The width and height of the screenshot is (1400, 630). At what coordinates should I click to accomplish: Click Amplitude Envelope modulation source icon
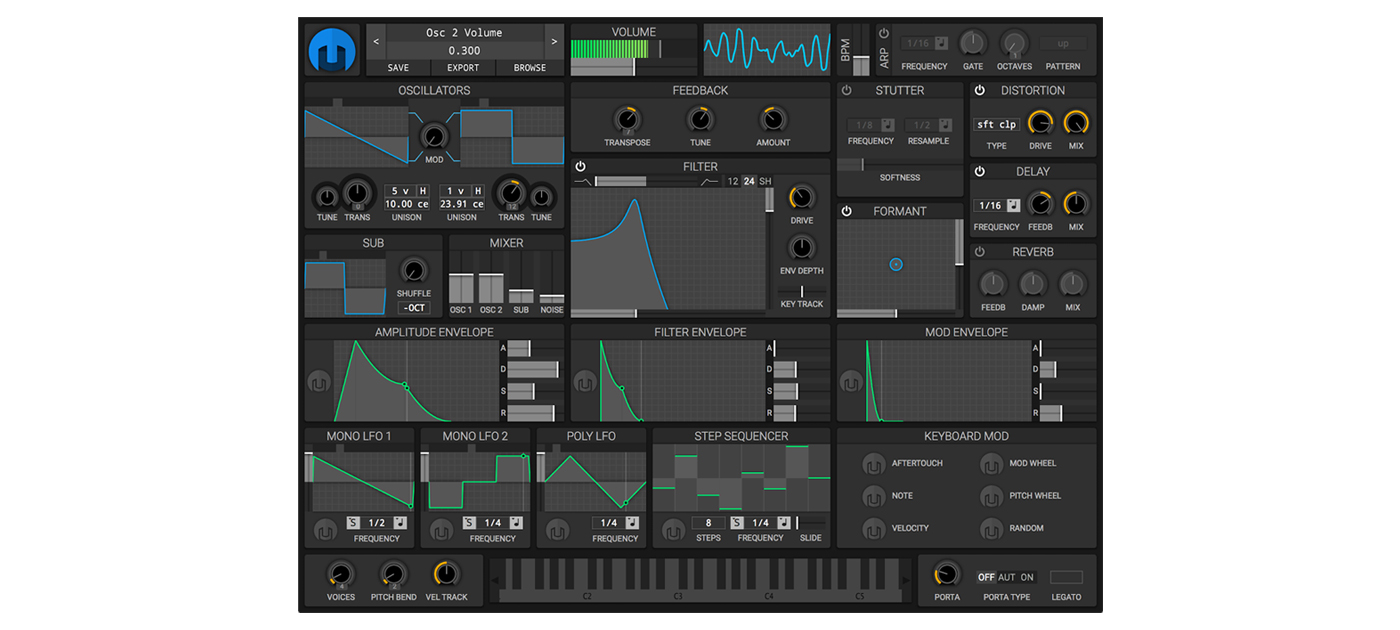pos(319,383)
